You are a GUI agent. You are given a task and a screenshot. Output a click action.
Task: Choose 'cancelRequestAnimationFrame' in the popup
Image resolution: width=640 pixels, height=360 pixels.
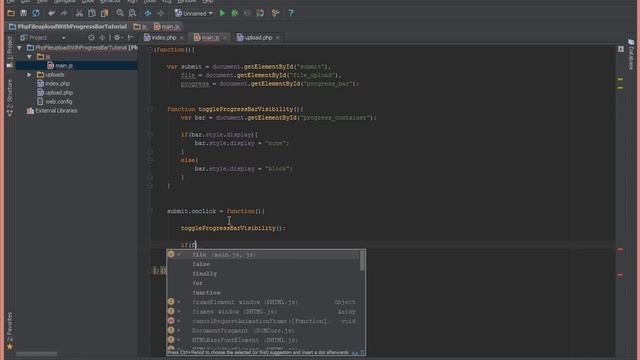point(263,321)
